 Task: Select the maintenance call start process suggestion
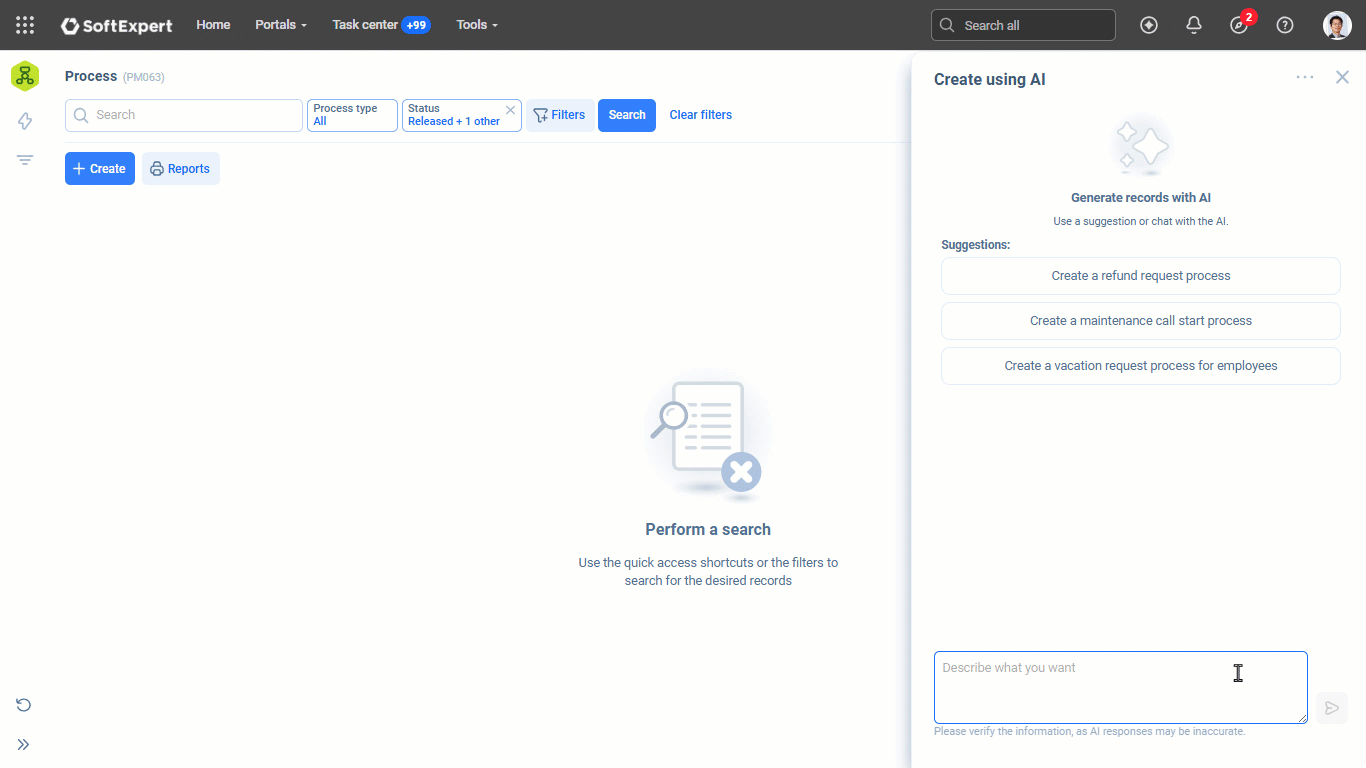click(x=1141, y=321)
